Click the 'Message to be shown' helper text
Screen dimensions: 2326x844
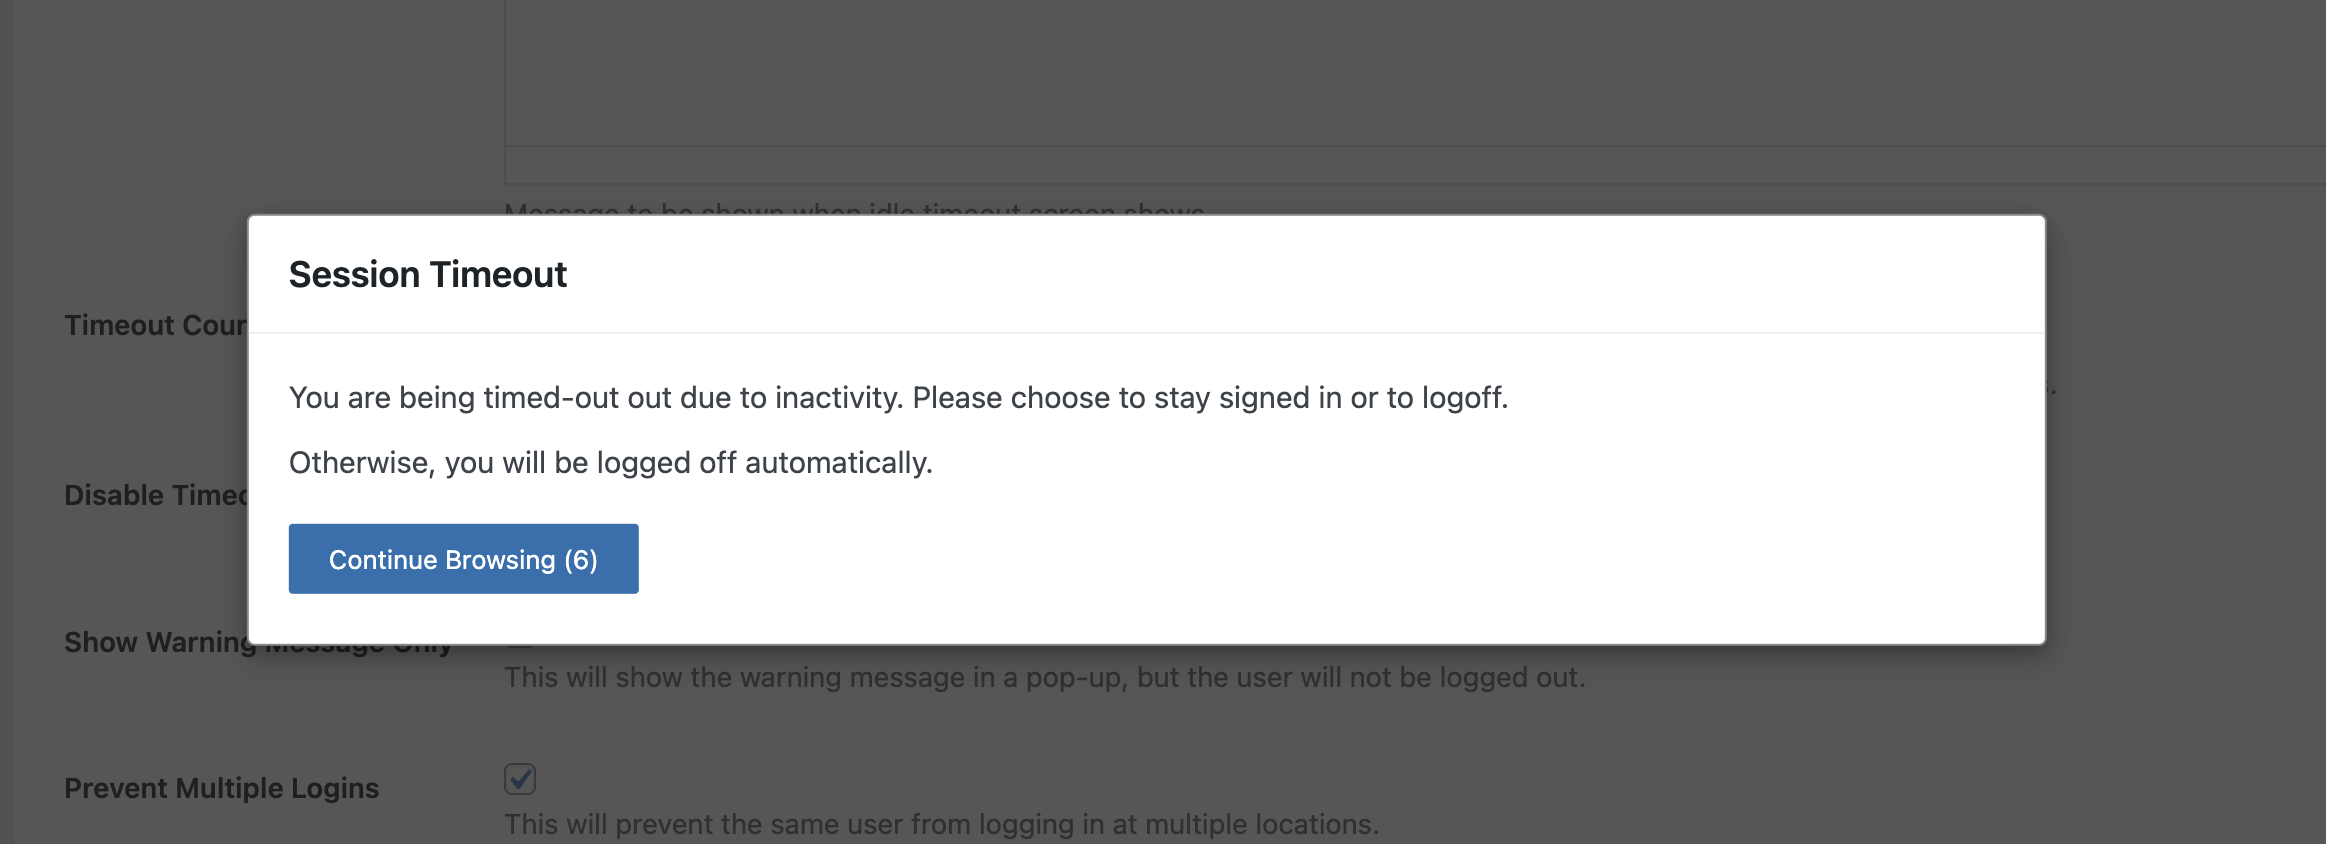point(854,209)
